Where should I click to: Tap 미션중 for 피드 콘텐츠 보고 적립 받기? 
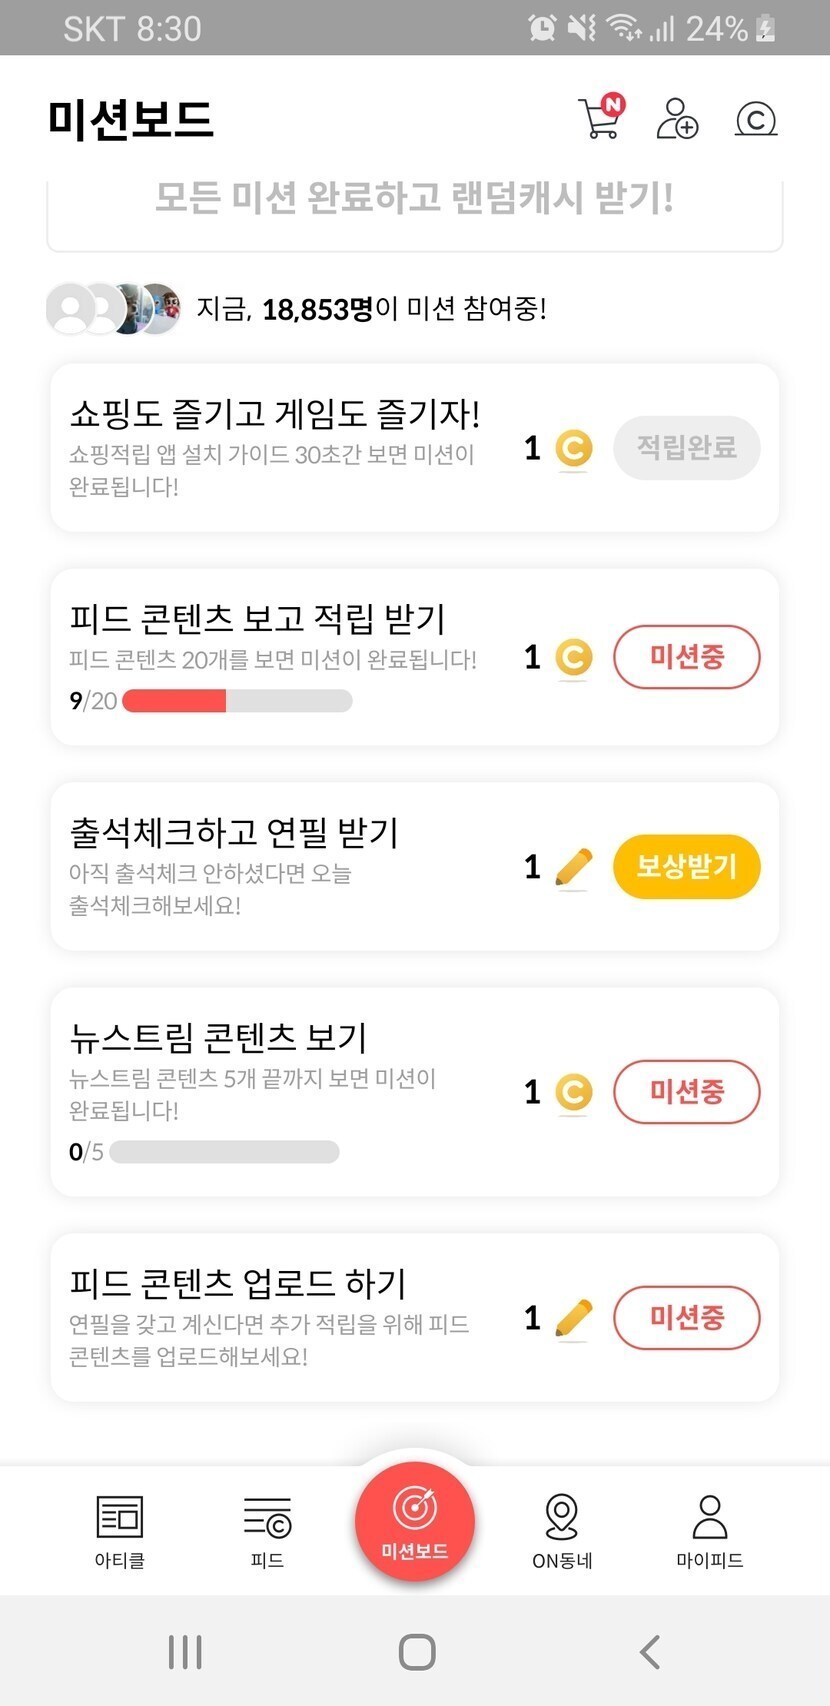point(686,657)
